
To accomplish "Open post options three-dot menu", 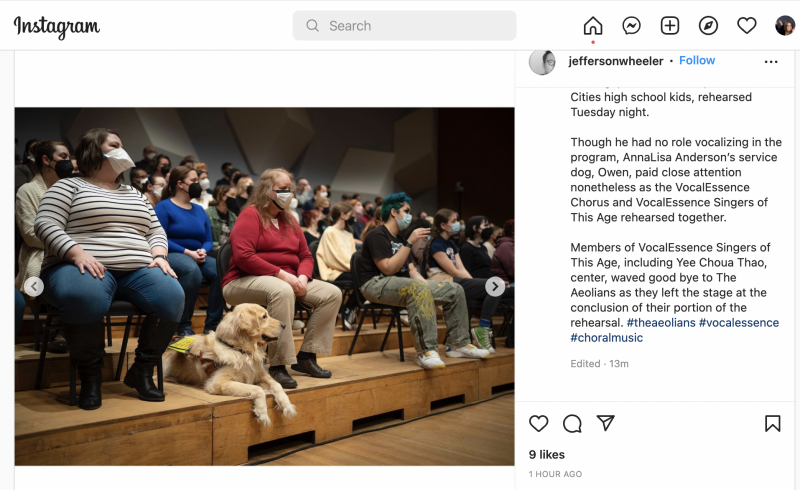I will pyautogui.click(x=771, y=62).
